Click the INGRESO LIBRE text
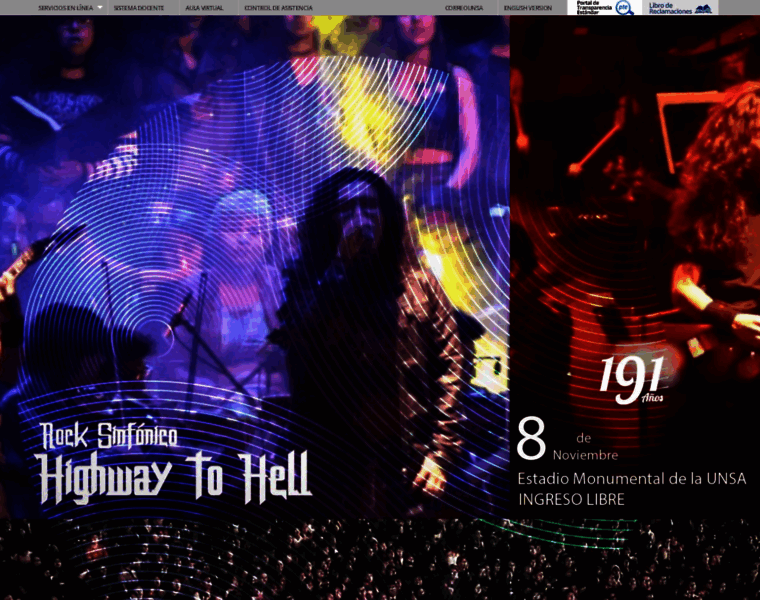The height and width of the screenshot is (600, 760). 571,500
